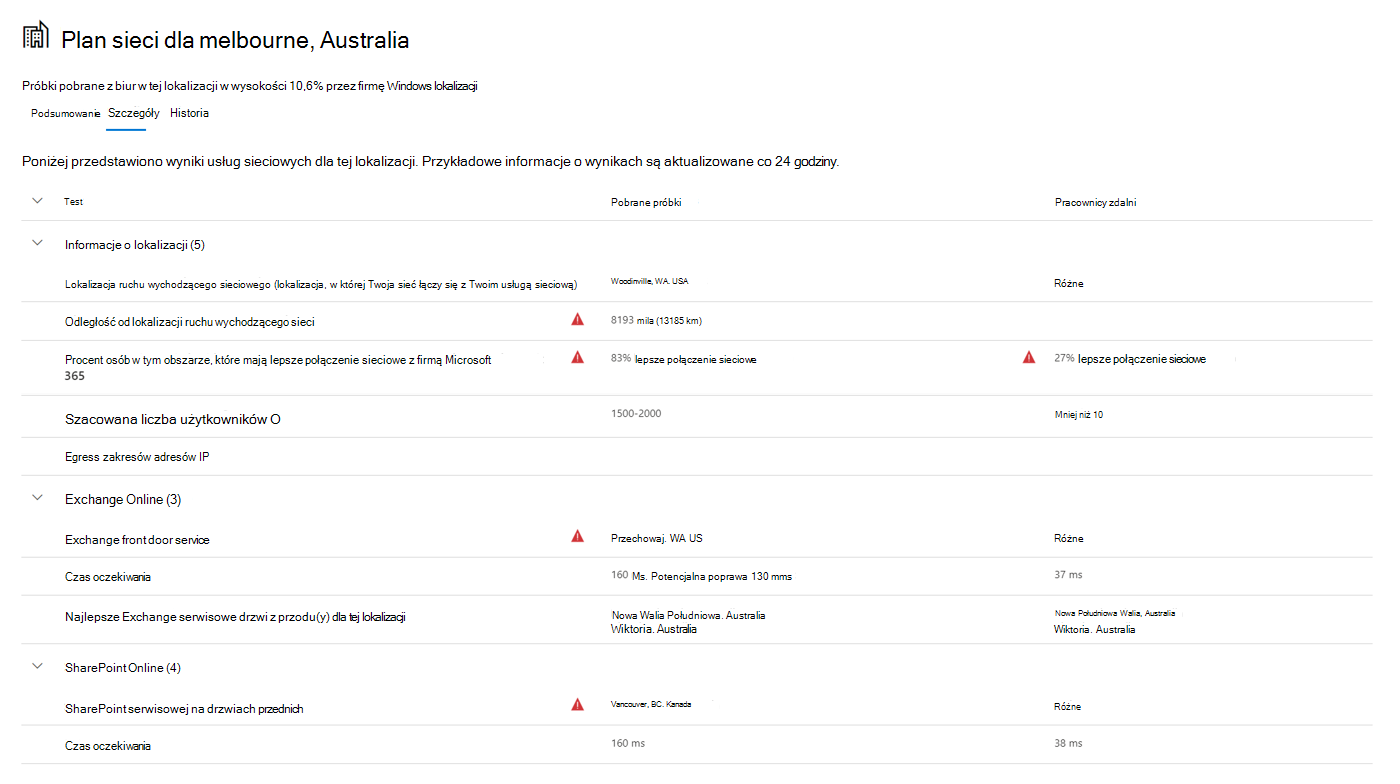This screenshot has height=784, width=1400.
Task: Select Procent osób w tym obszarze row label
Action: tap(278, 367)
